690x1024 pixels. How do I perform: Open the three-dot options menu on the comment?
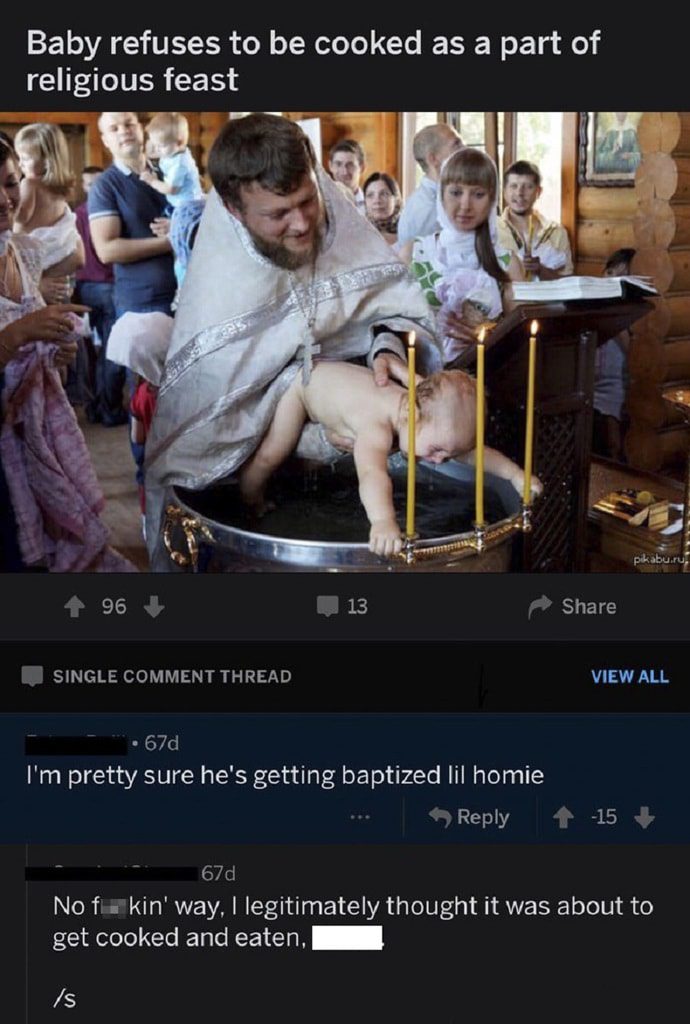[x=360, y=817]
